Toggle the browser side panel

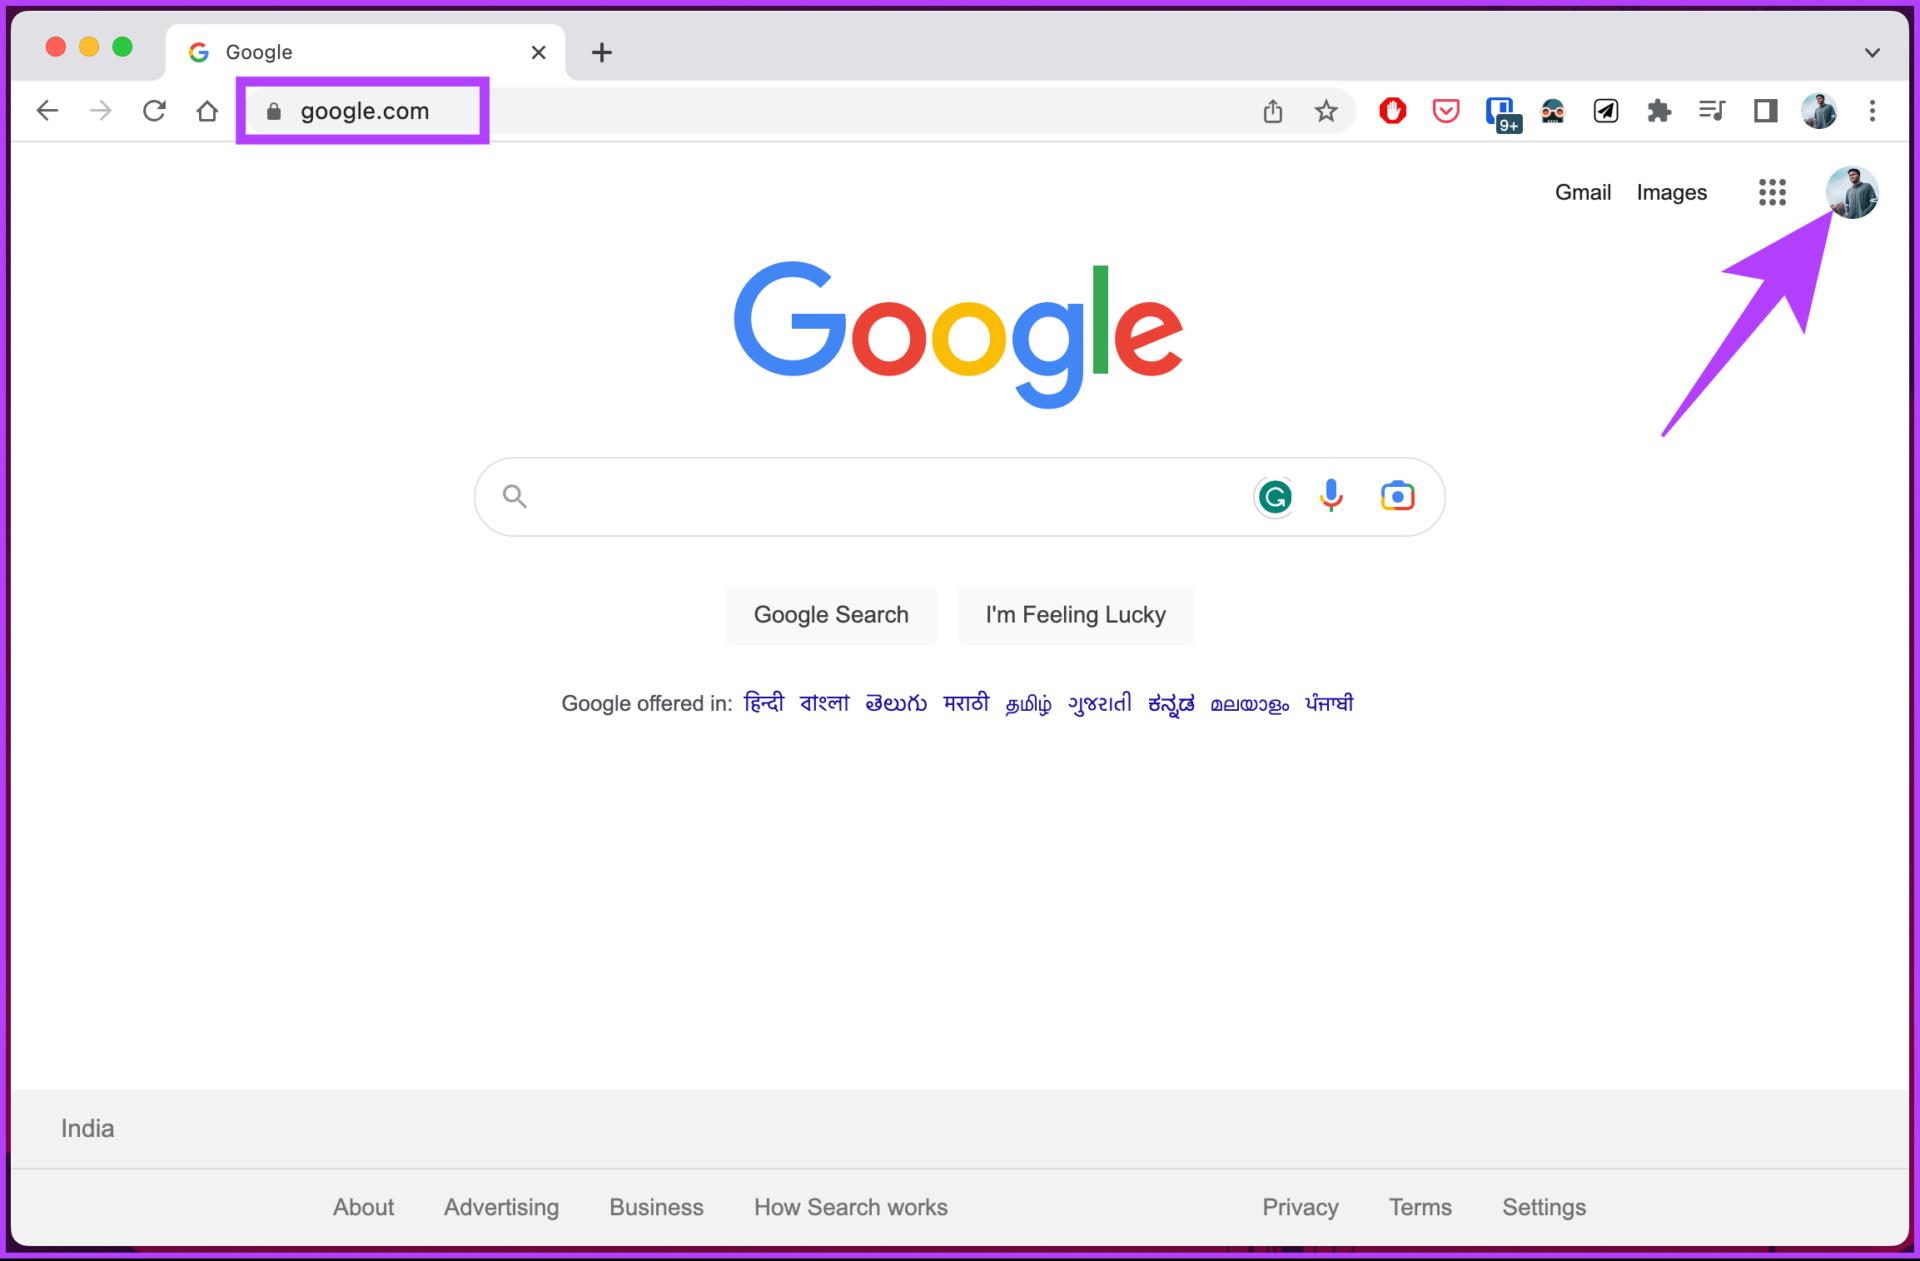pos(1766,110)
